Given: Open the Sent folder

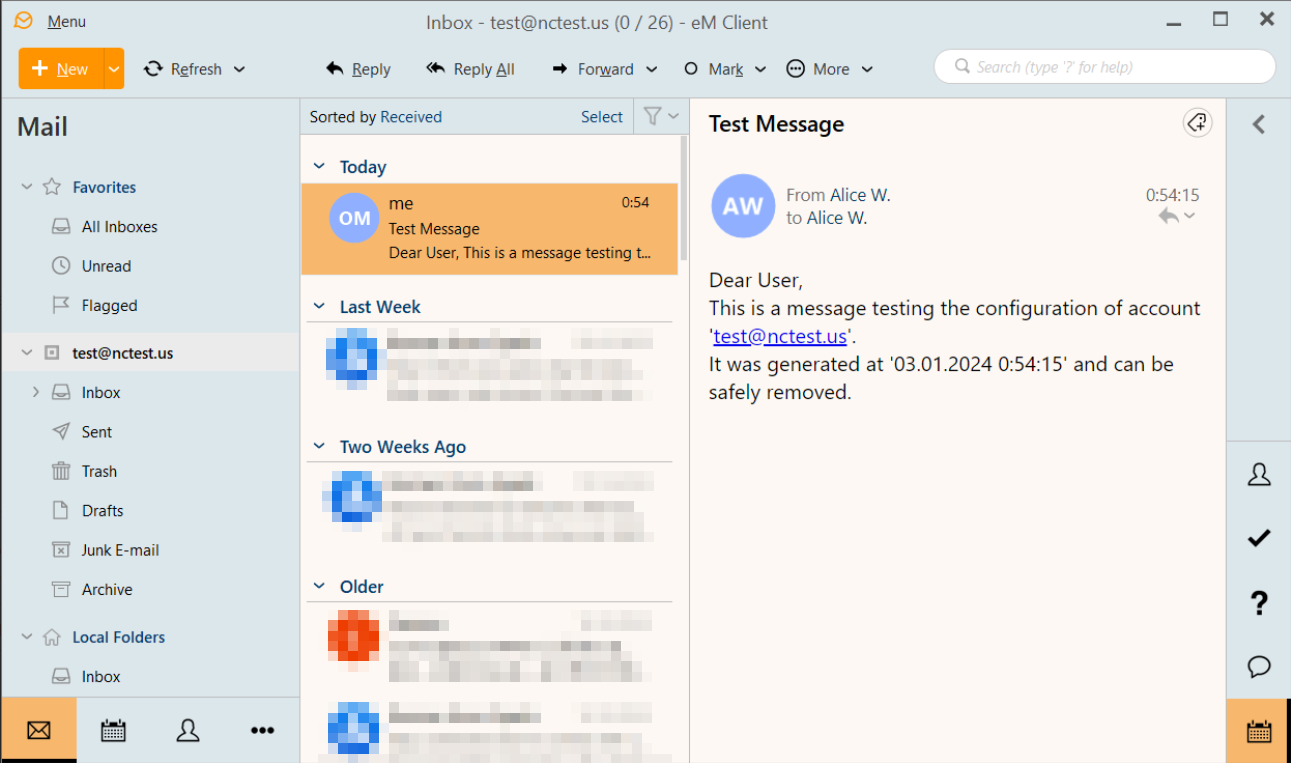Looking at the screenshot, I should point(96,432).
